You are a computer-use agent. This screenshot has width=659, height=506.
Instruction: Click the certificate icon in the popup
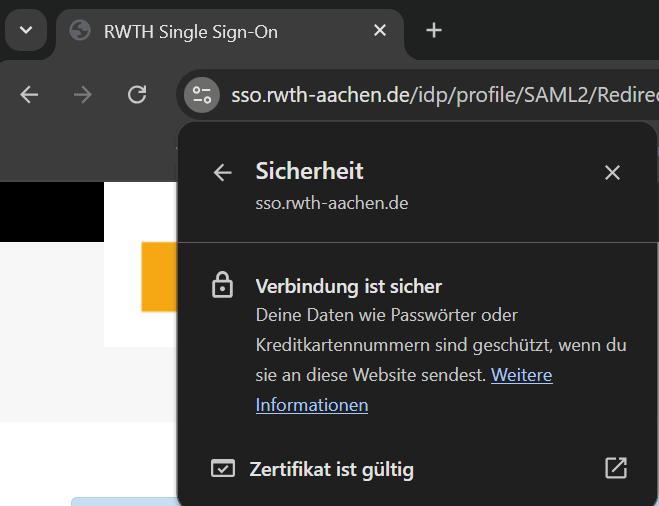coord(222,469)
